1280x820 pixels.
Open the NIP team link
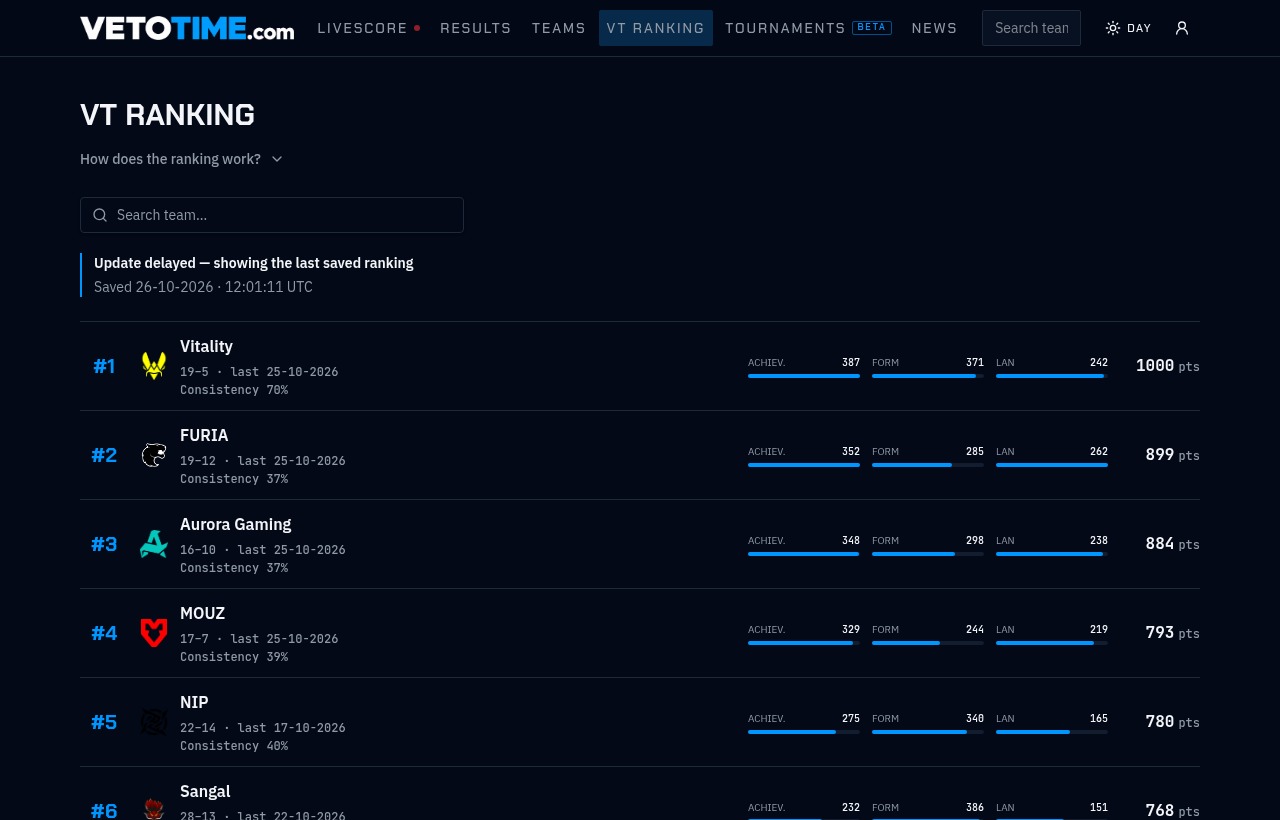[194, 702]
